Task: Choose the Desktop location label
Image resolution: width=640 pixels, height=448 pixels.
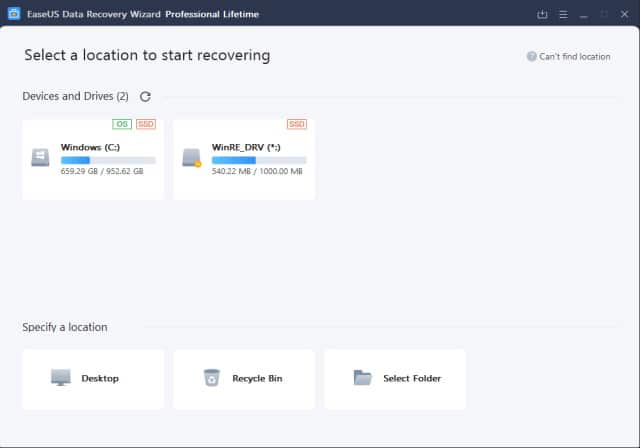Action: tap(100, 378)
